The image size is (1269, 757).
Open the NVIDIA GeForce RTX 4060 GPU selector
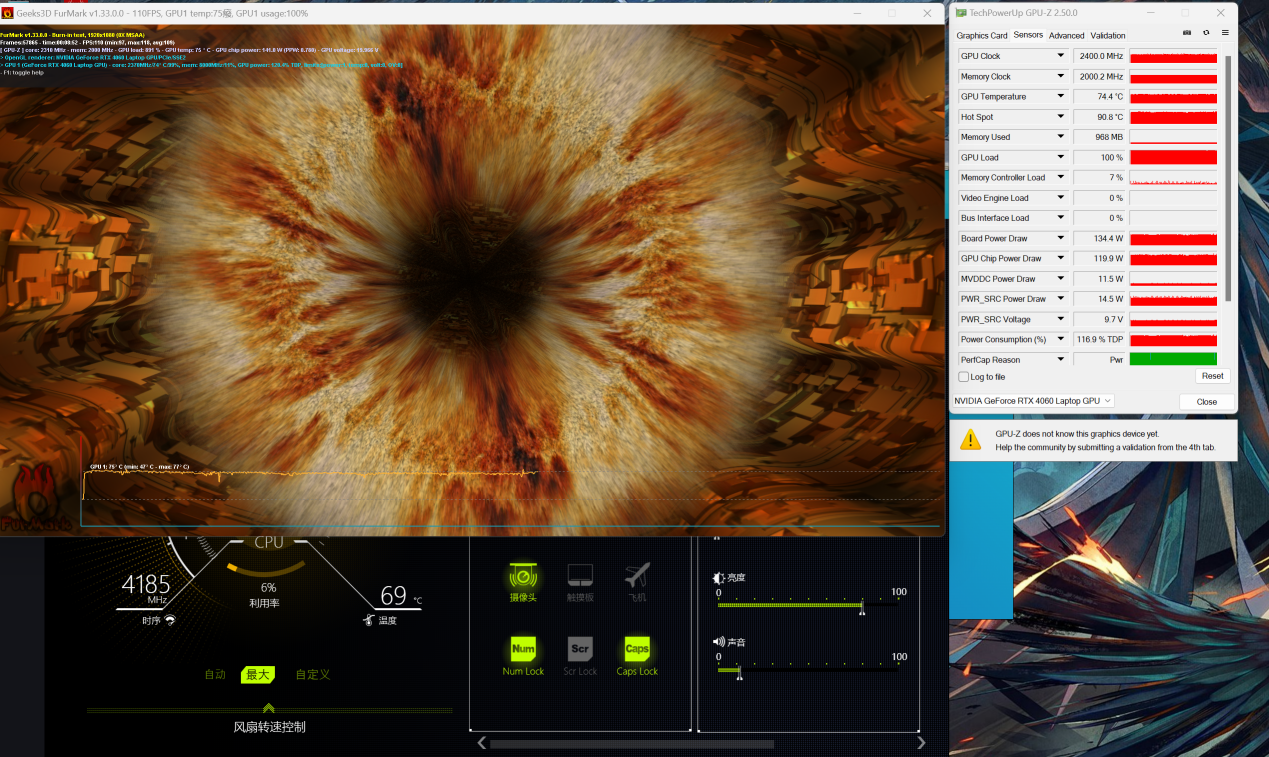(1033, 401)
